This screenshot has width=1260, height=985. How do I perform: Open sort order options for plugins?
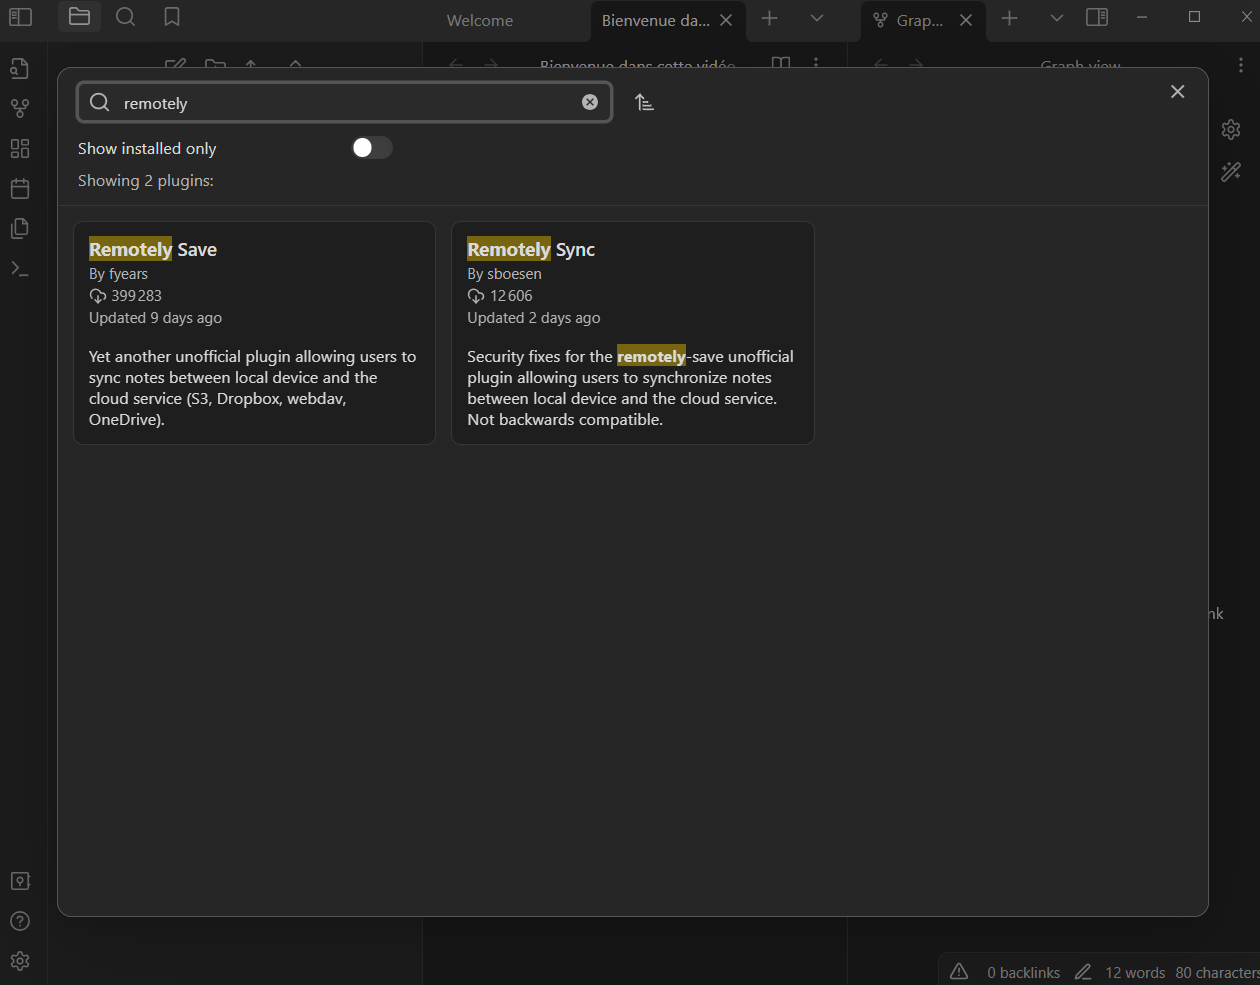[645, 102]
